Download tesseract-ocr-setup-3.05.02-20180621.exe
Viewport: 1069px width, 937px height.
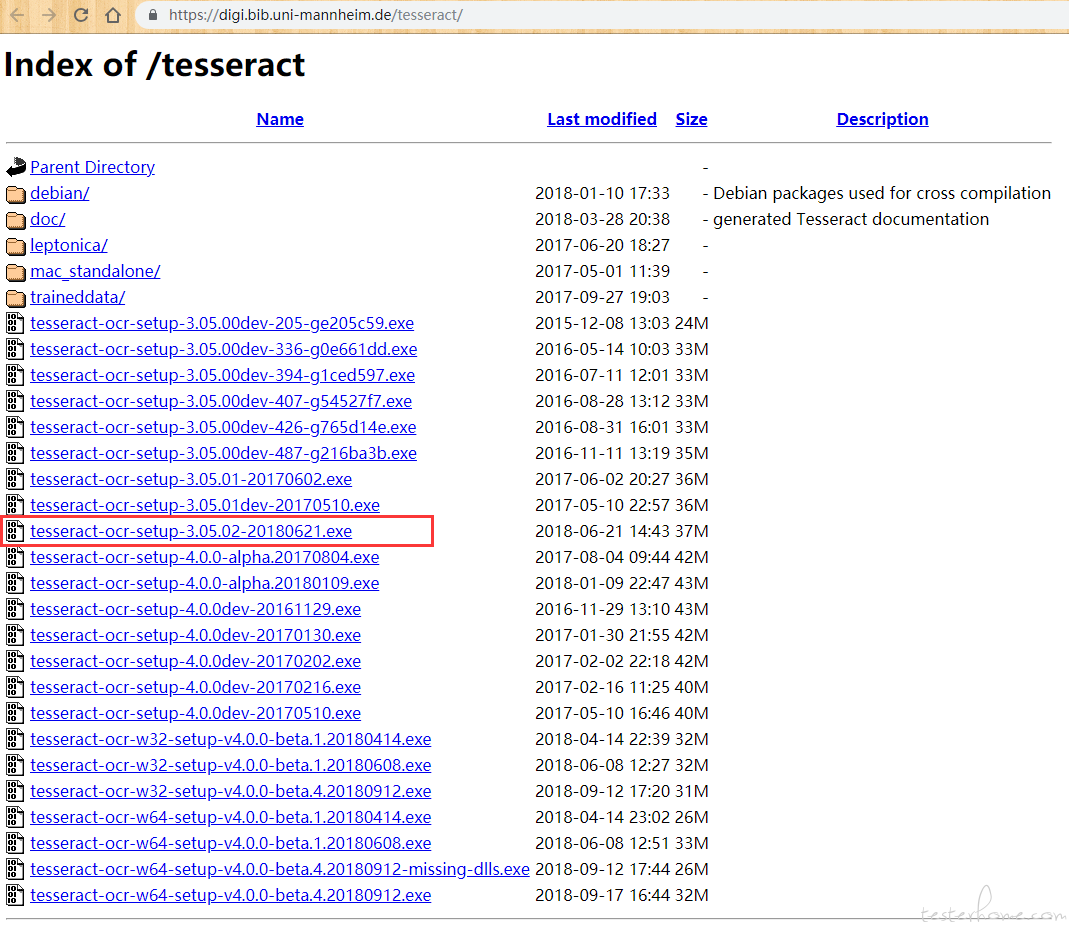point(191,531)
